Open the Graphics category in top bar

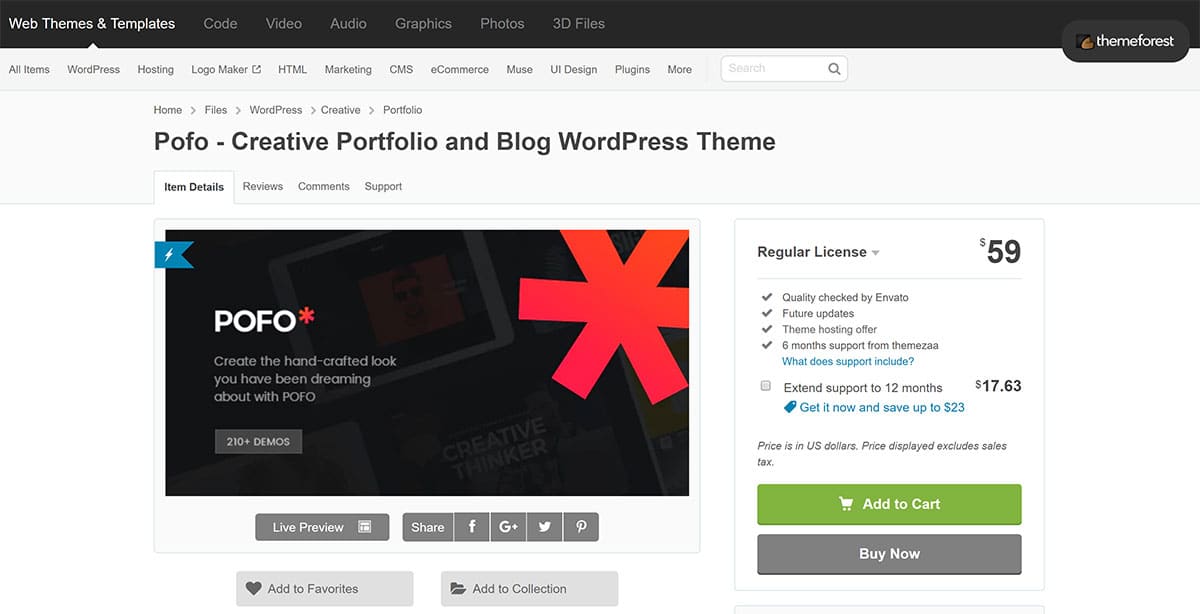(423, 23)
